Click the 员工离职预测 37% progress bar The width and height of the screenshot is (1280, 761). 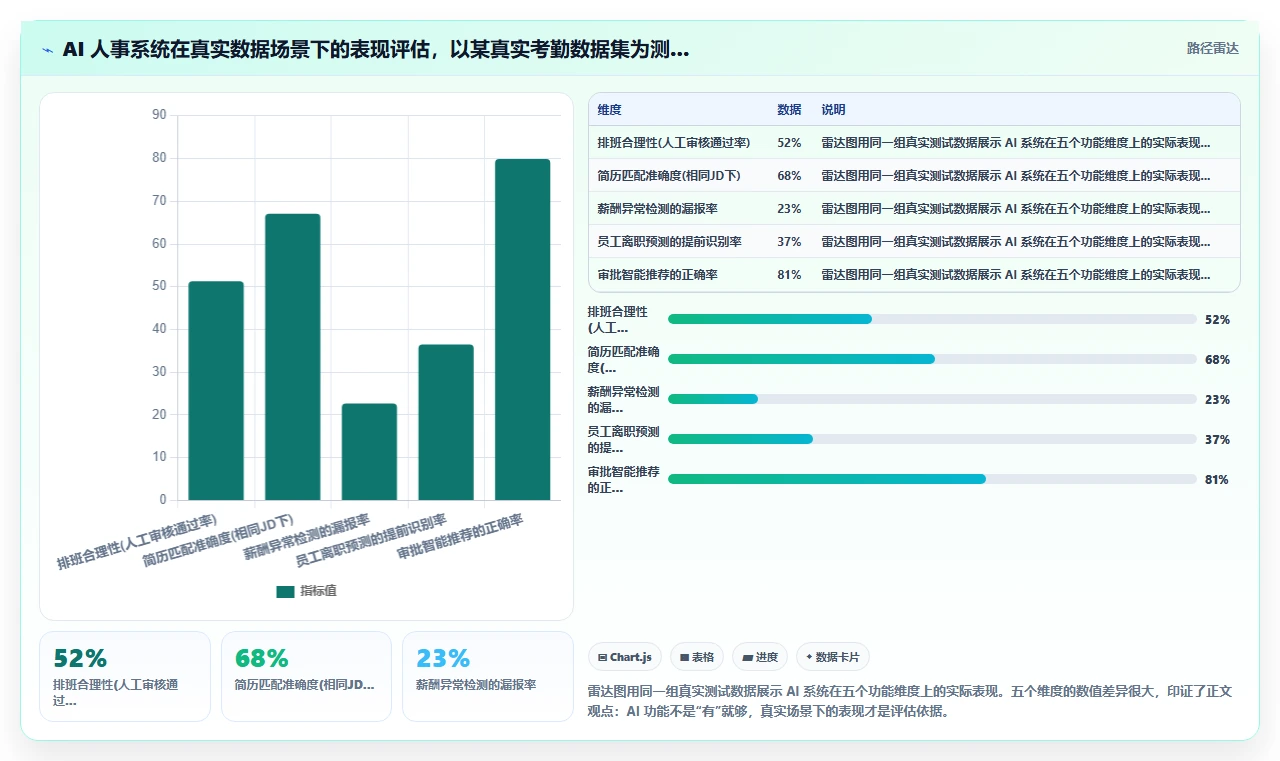[932, 439]
